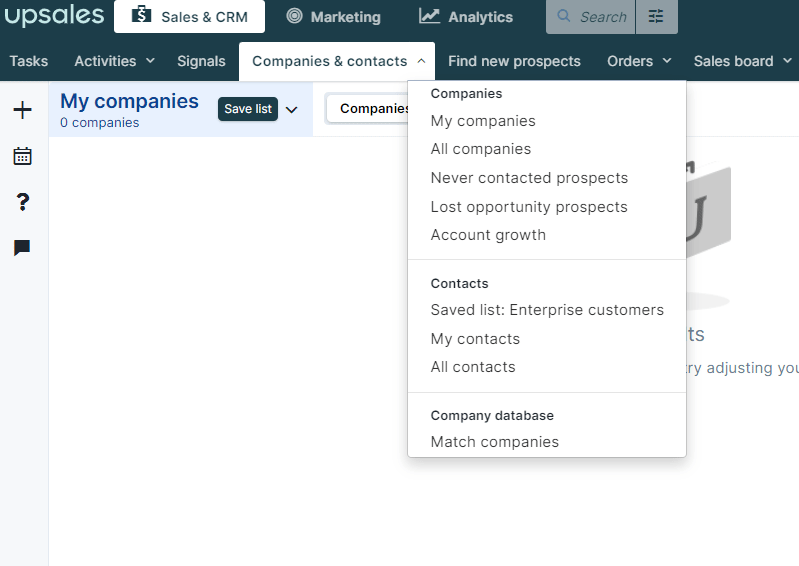Open the chat bubble icon in sidebar
The image size is (799, 566).
[x=22, y=248]
